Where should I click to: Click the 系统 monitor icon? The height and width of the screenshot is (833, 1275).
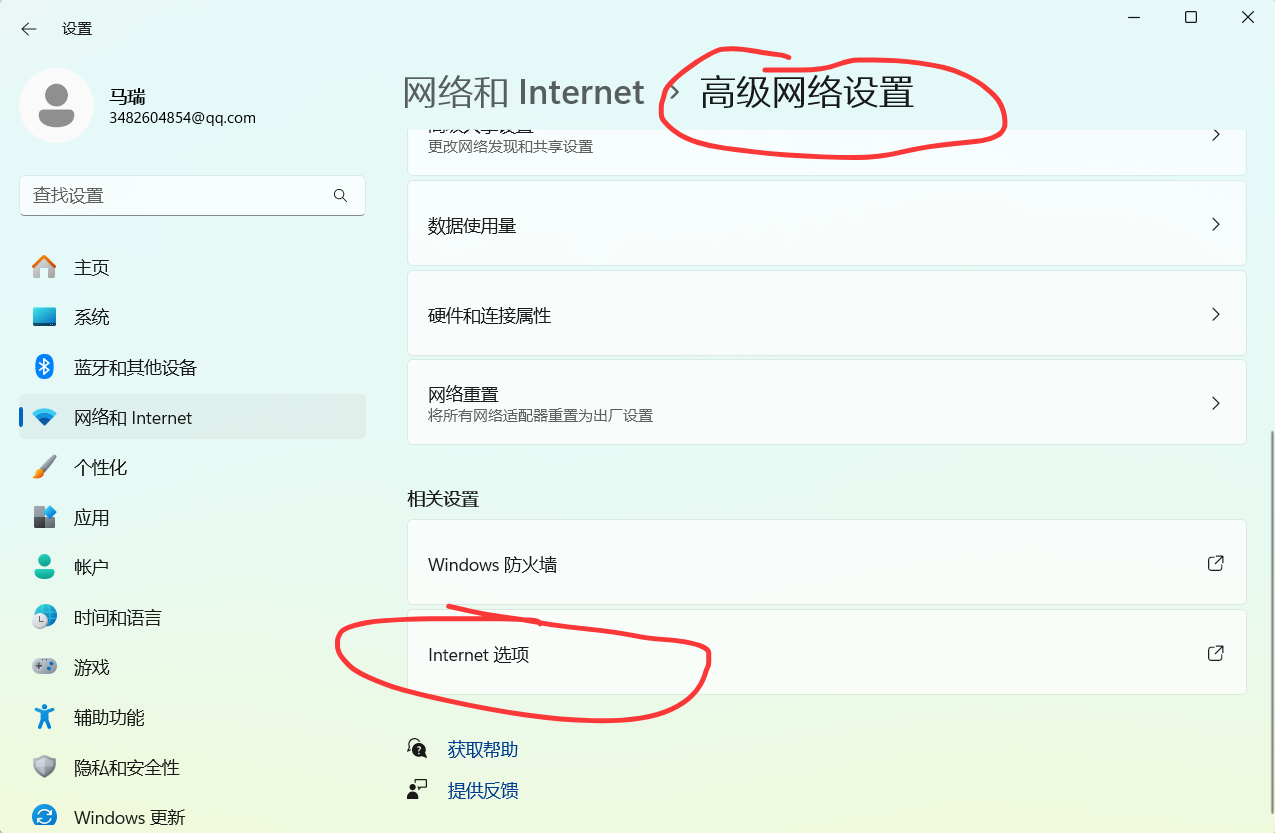click(x=44, y=317)
